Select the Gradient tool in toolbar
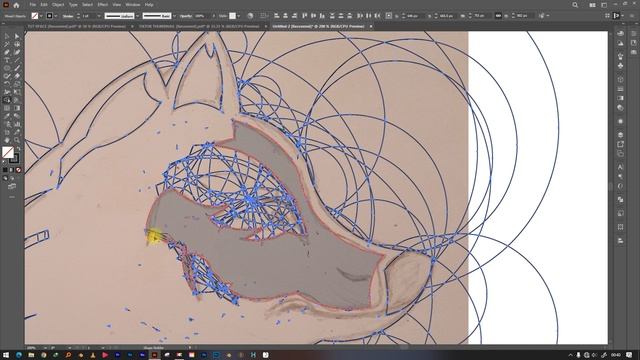This screenshot has width=640, height=360. pyautogui.click(x=17, y=108)
